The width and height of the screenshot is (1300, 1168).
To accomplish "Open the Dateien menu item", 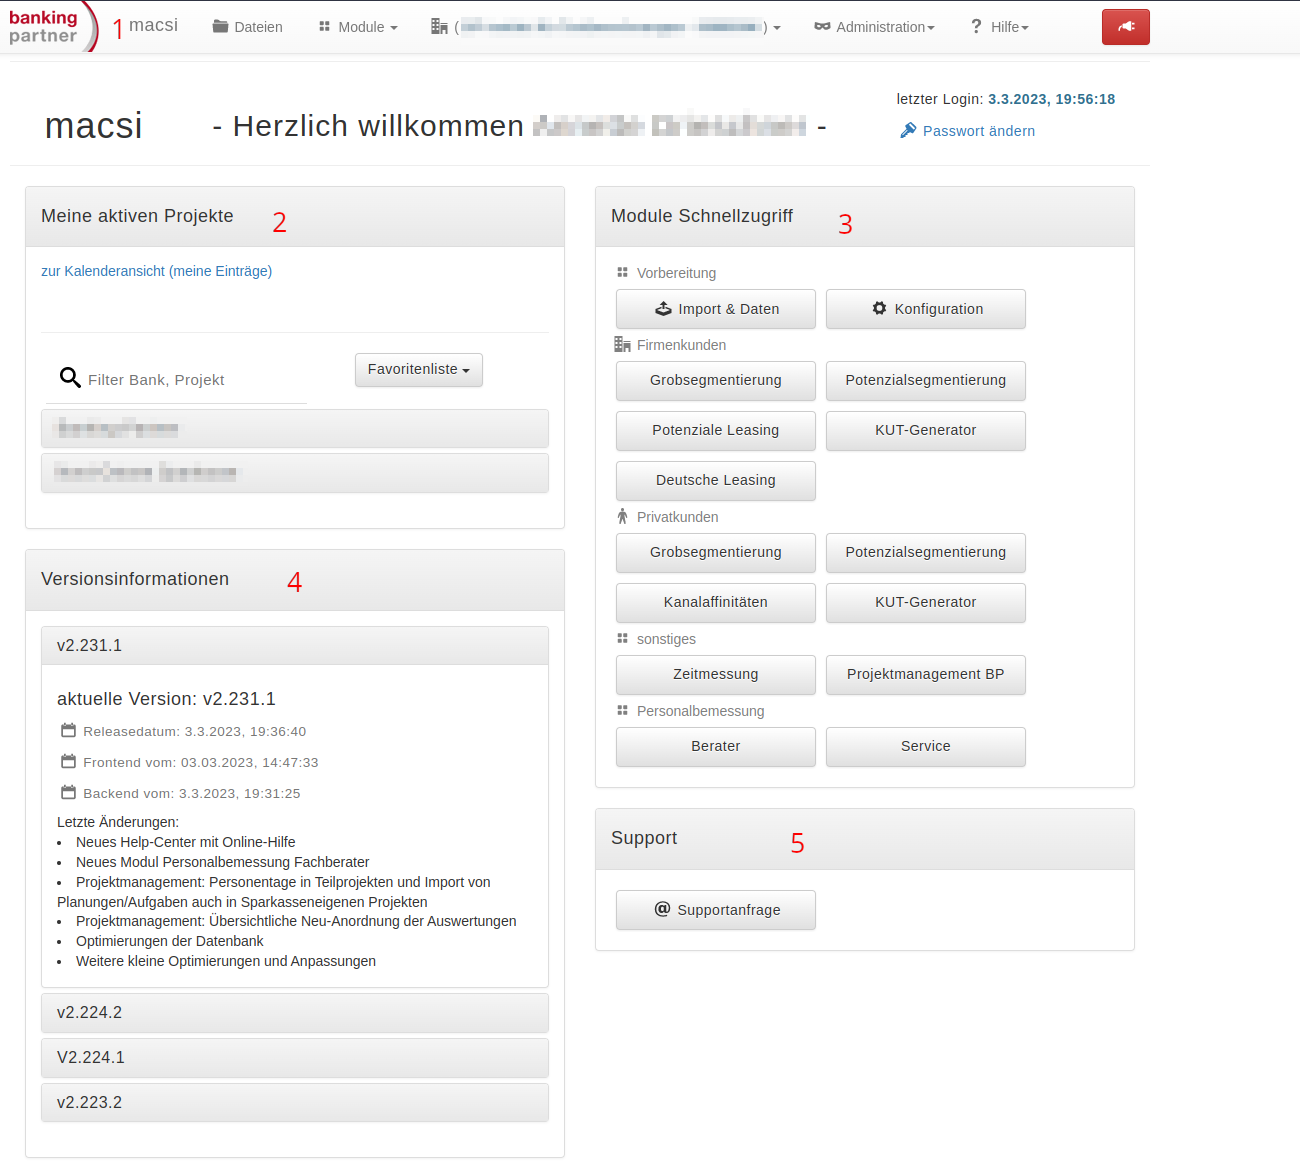I will [248, 27].
